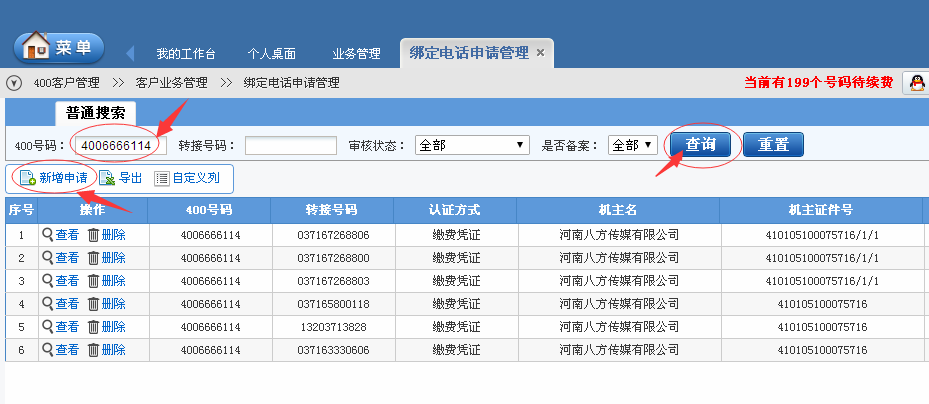This screenshot has height=404, width=929.
Task: Delete row 3 record via 删除
Action: coord(106,281)
